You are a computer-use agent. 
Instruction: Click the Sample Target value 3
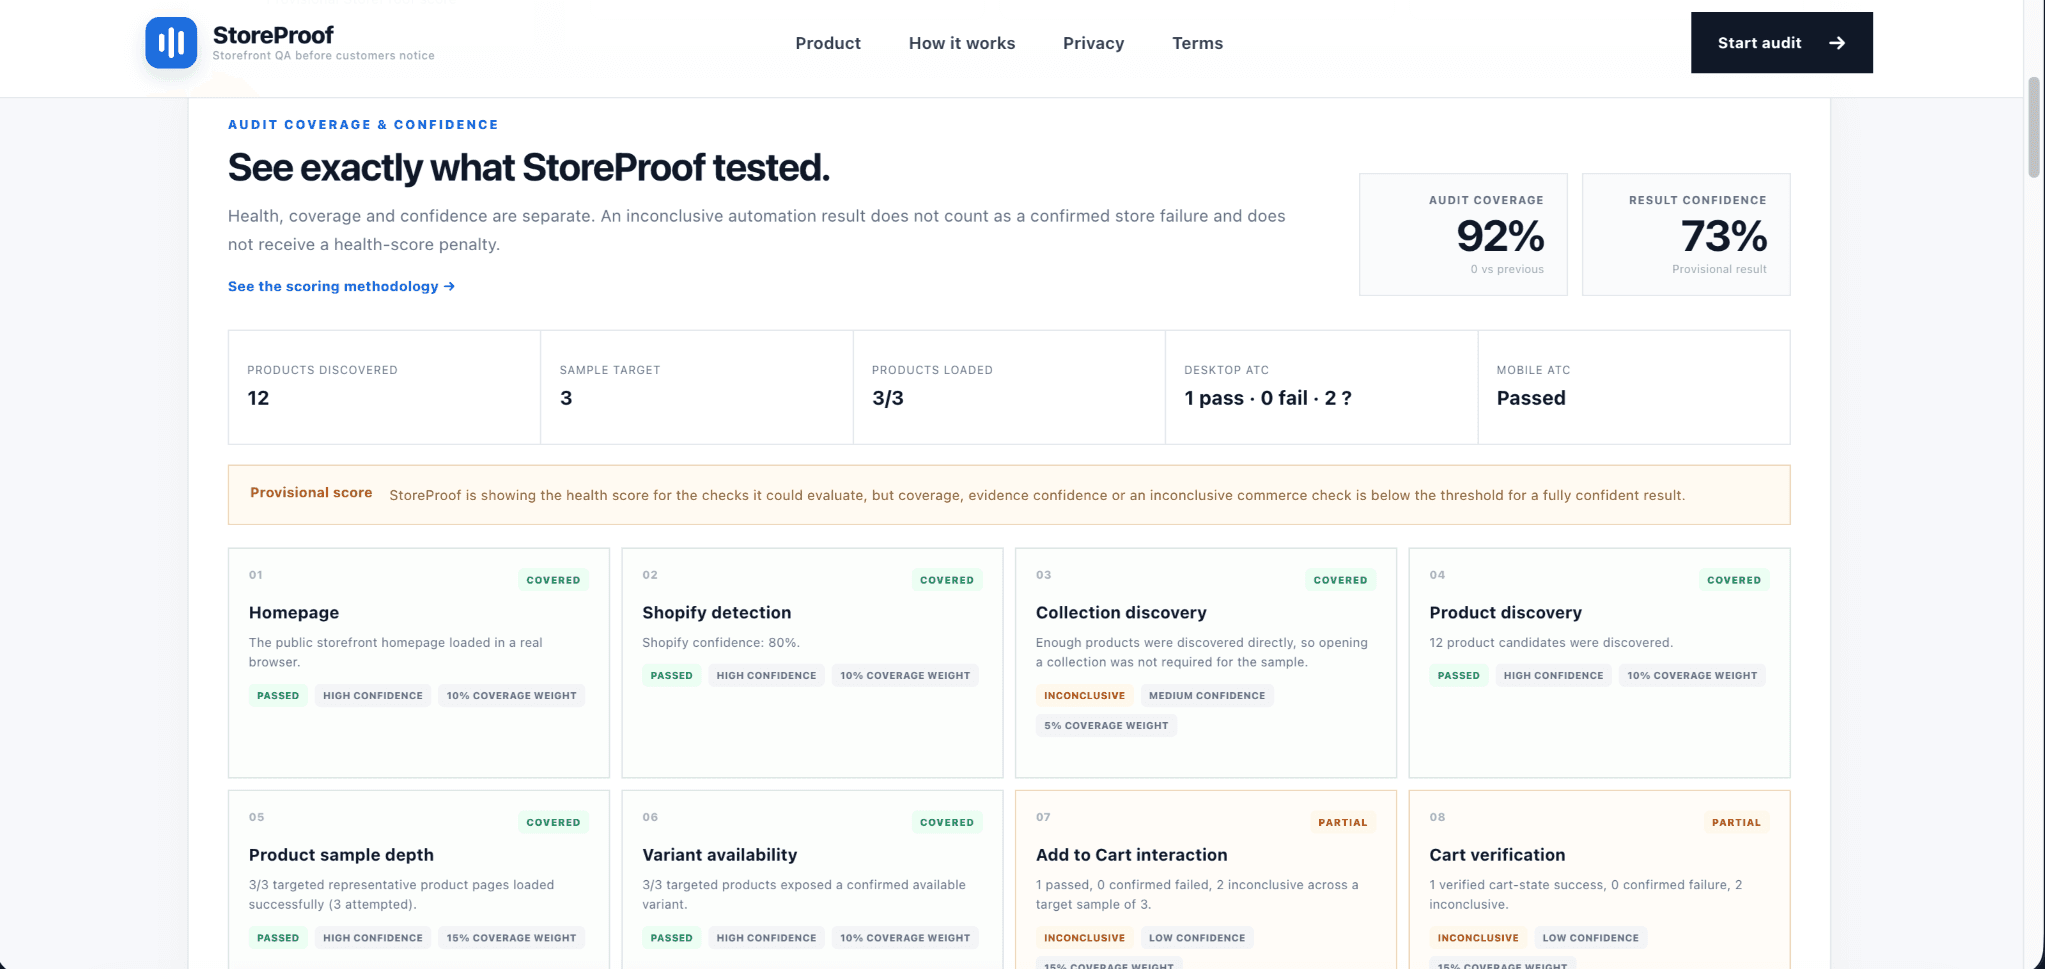tap(566, 398)
